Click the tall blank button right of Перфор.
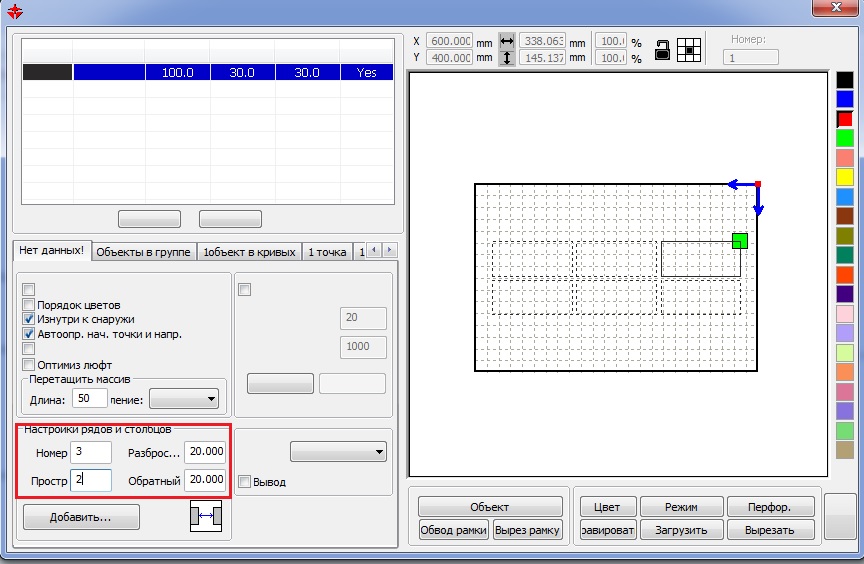 tap(842, 517)
